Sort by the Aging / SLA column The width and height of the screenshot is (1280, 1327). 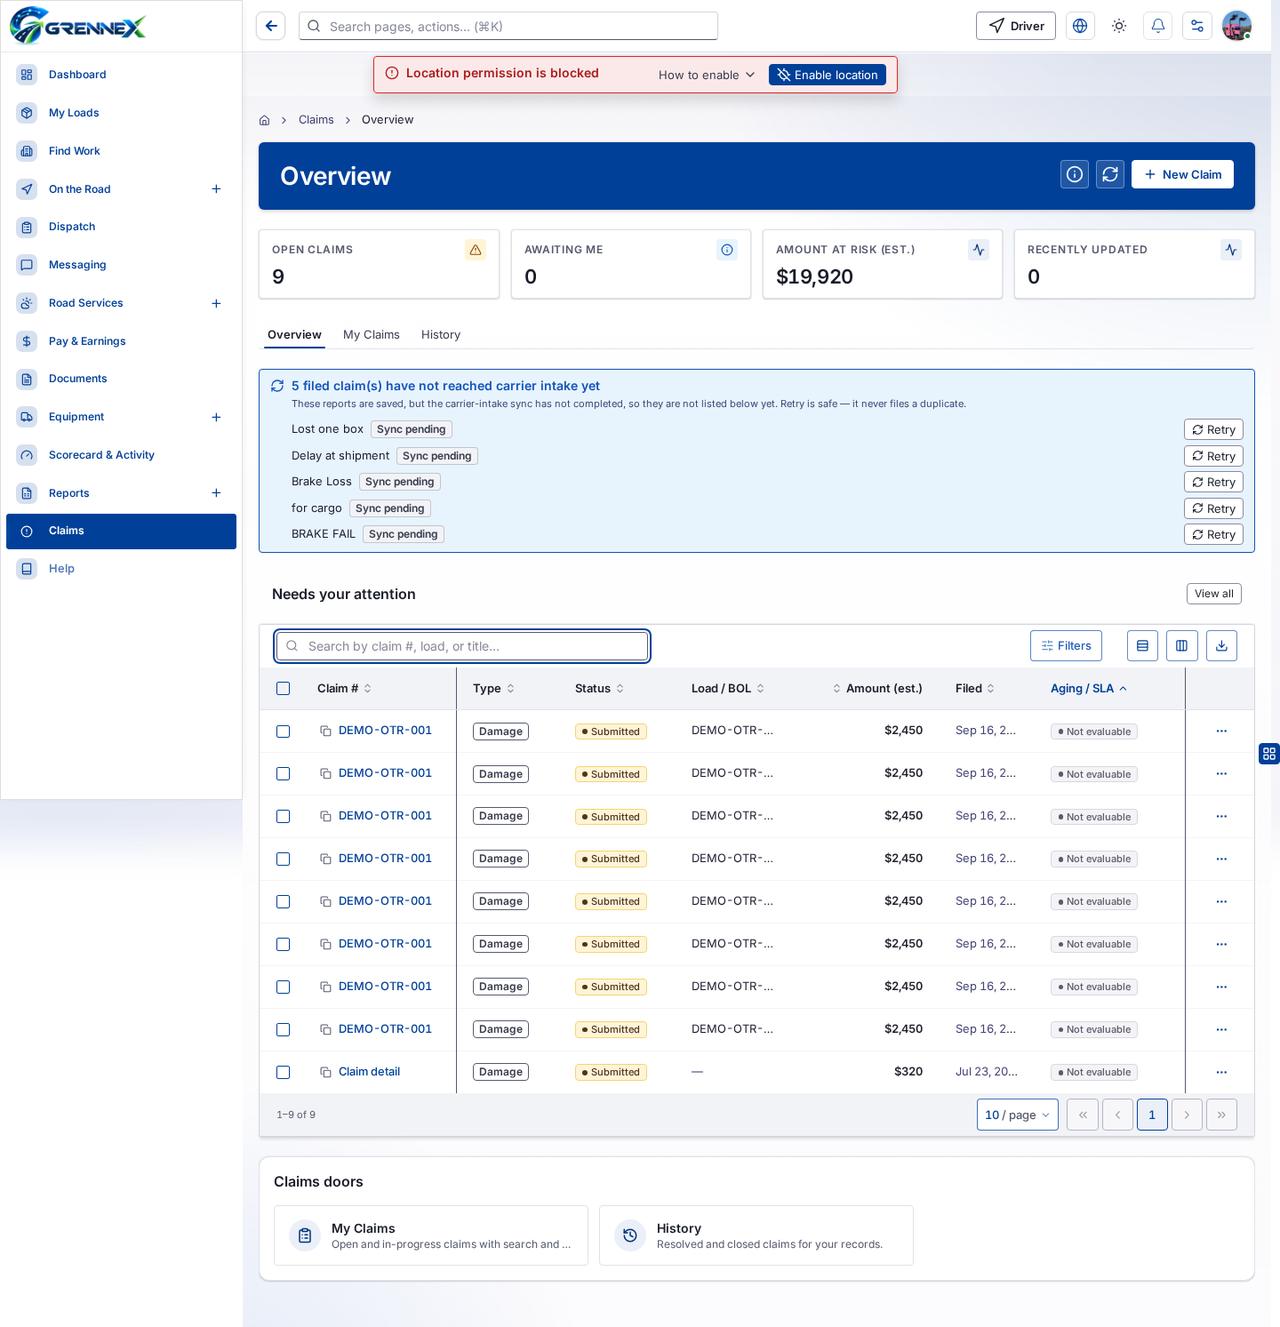coord(1088,689)
